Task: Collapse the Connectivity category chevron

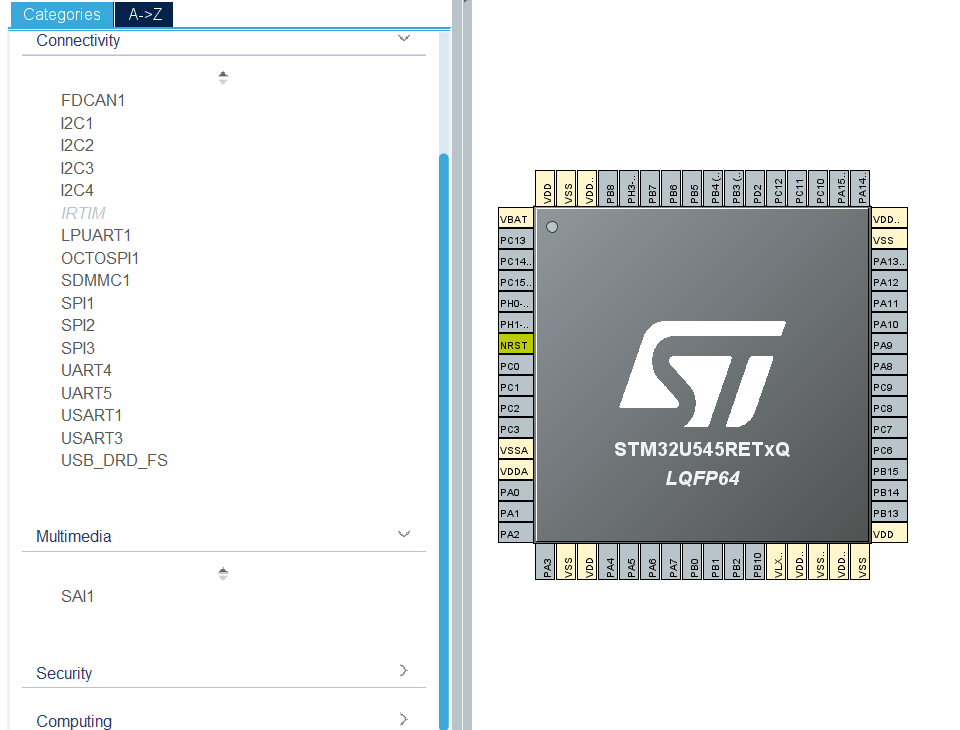Action: pos(403,39)
